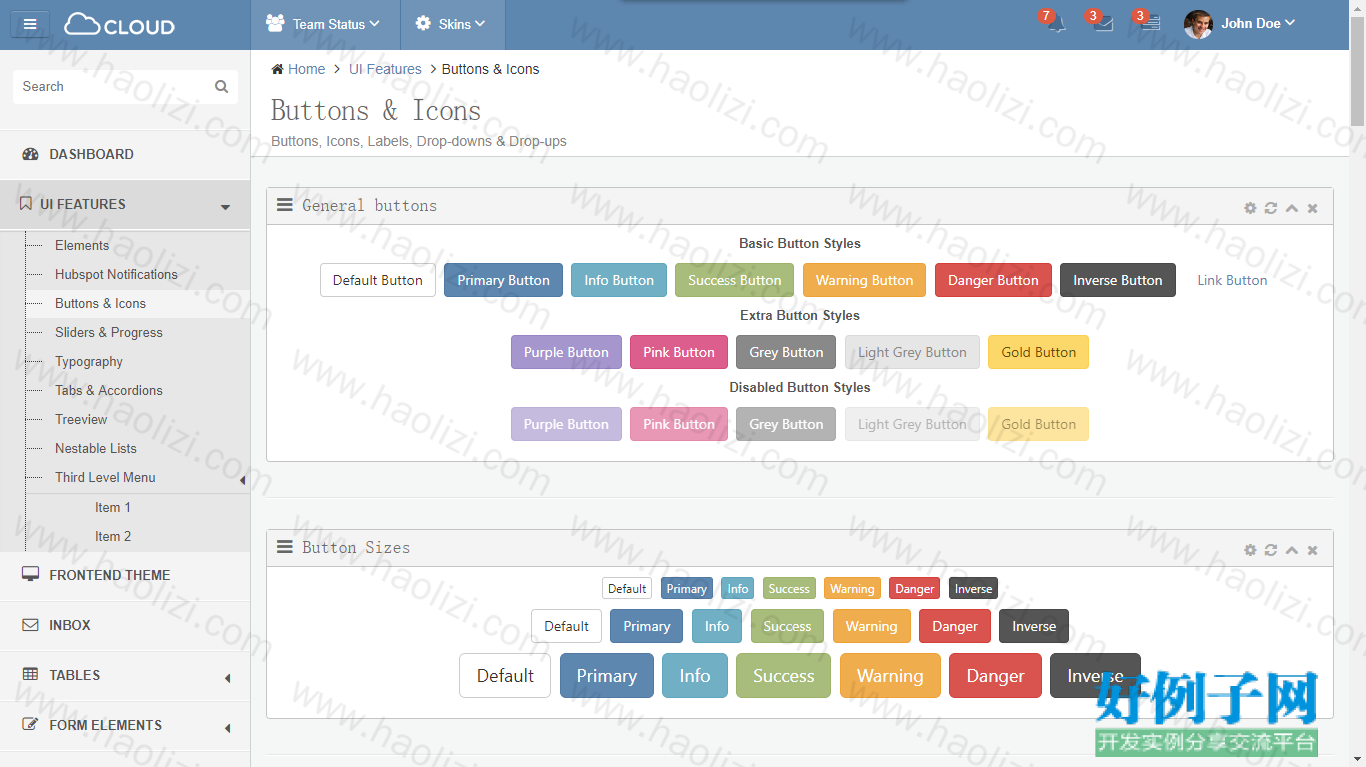This screenshot has height=767, width=1366.
Task: Click the medium Success size button
Action: pyautogui.click(x=787, y=627)
